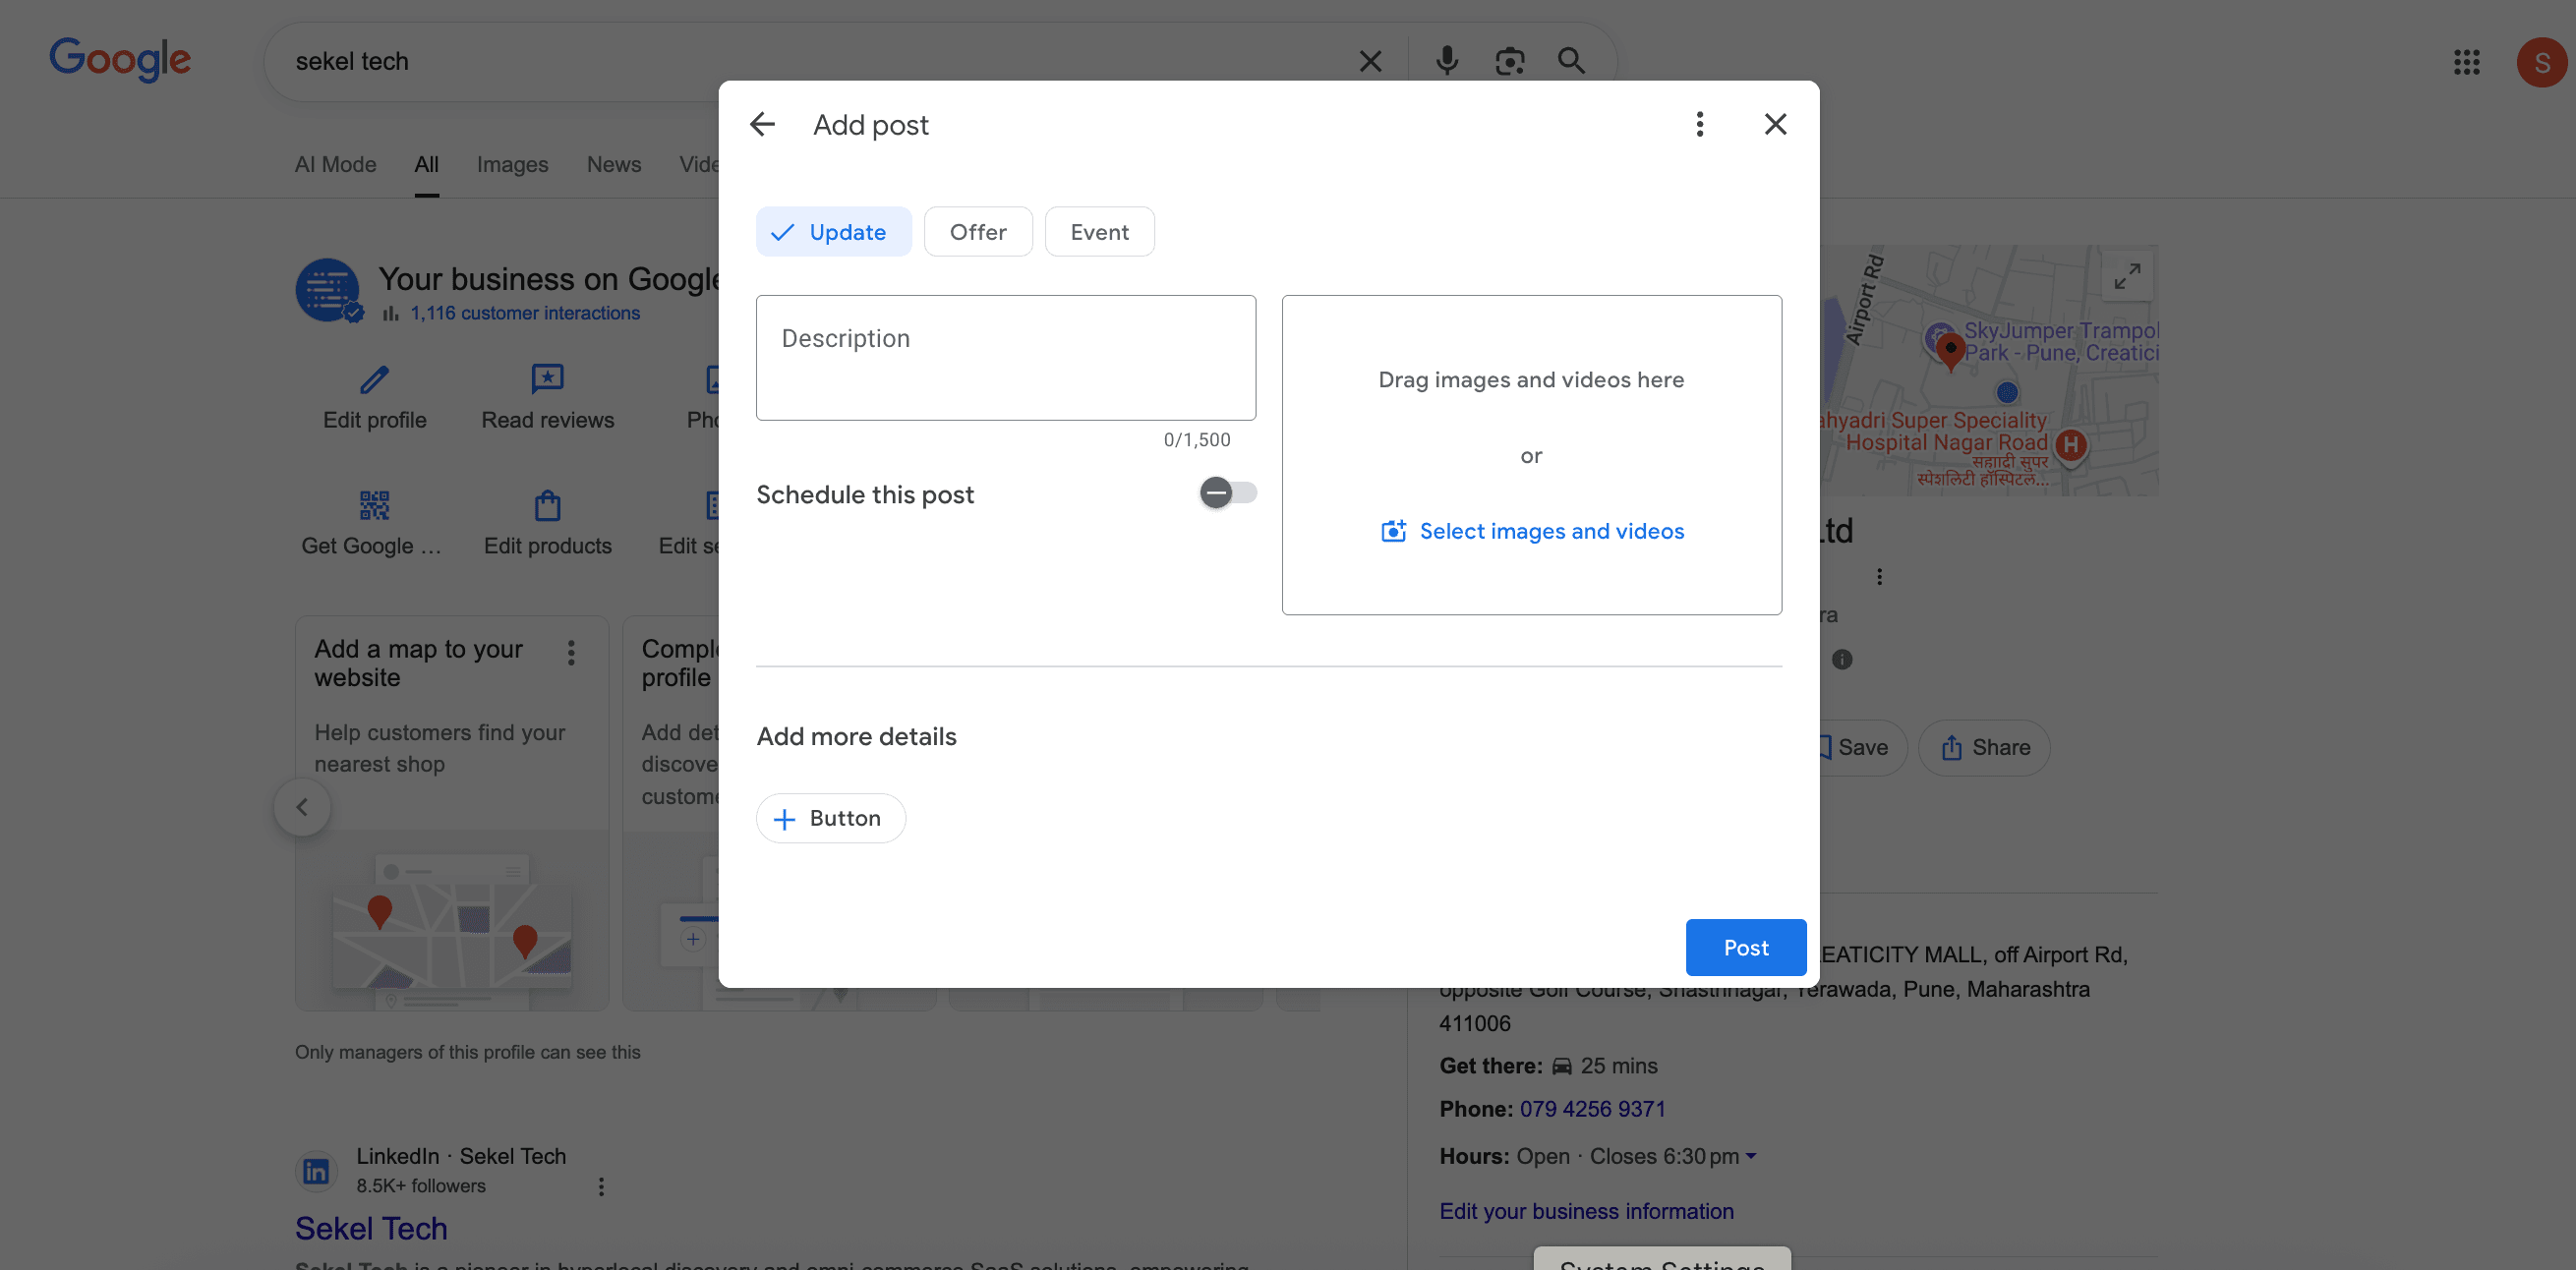Click the Read reviews star icon
The image size is (2576, 1270).
pyautogui.click(x=548, y=379)
